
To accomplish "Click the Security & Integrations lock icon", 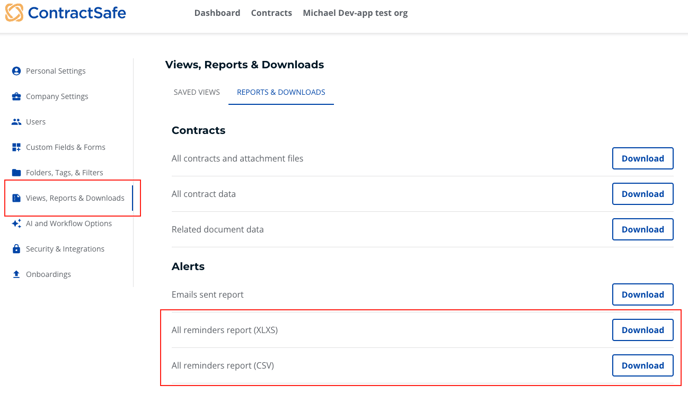I will [16, 249].
